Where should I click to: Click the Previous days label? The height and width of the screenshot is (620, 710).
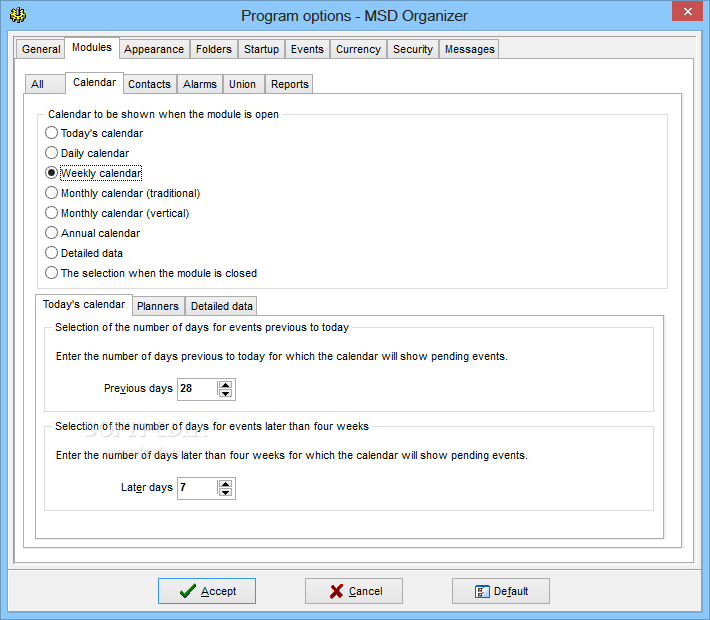(138, 389)
